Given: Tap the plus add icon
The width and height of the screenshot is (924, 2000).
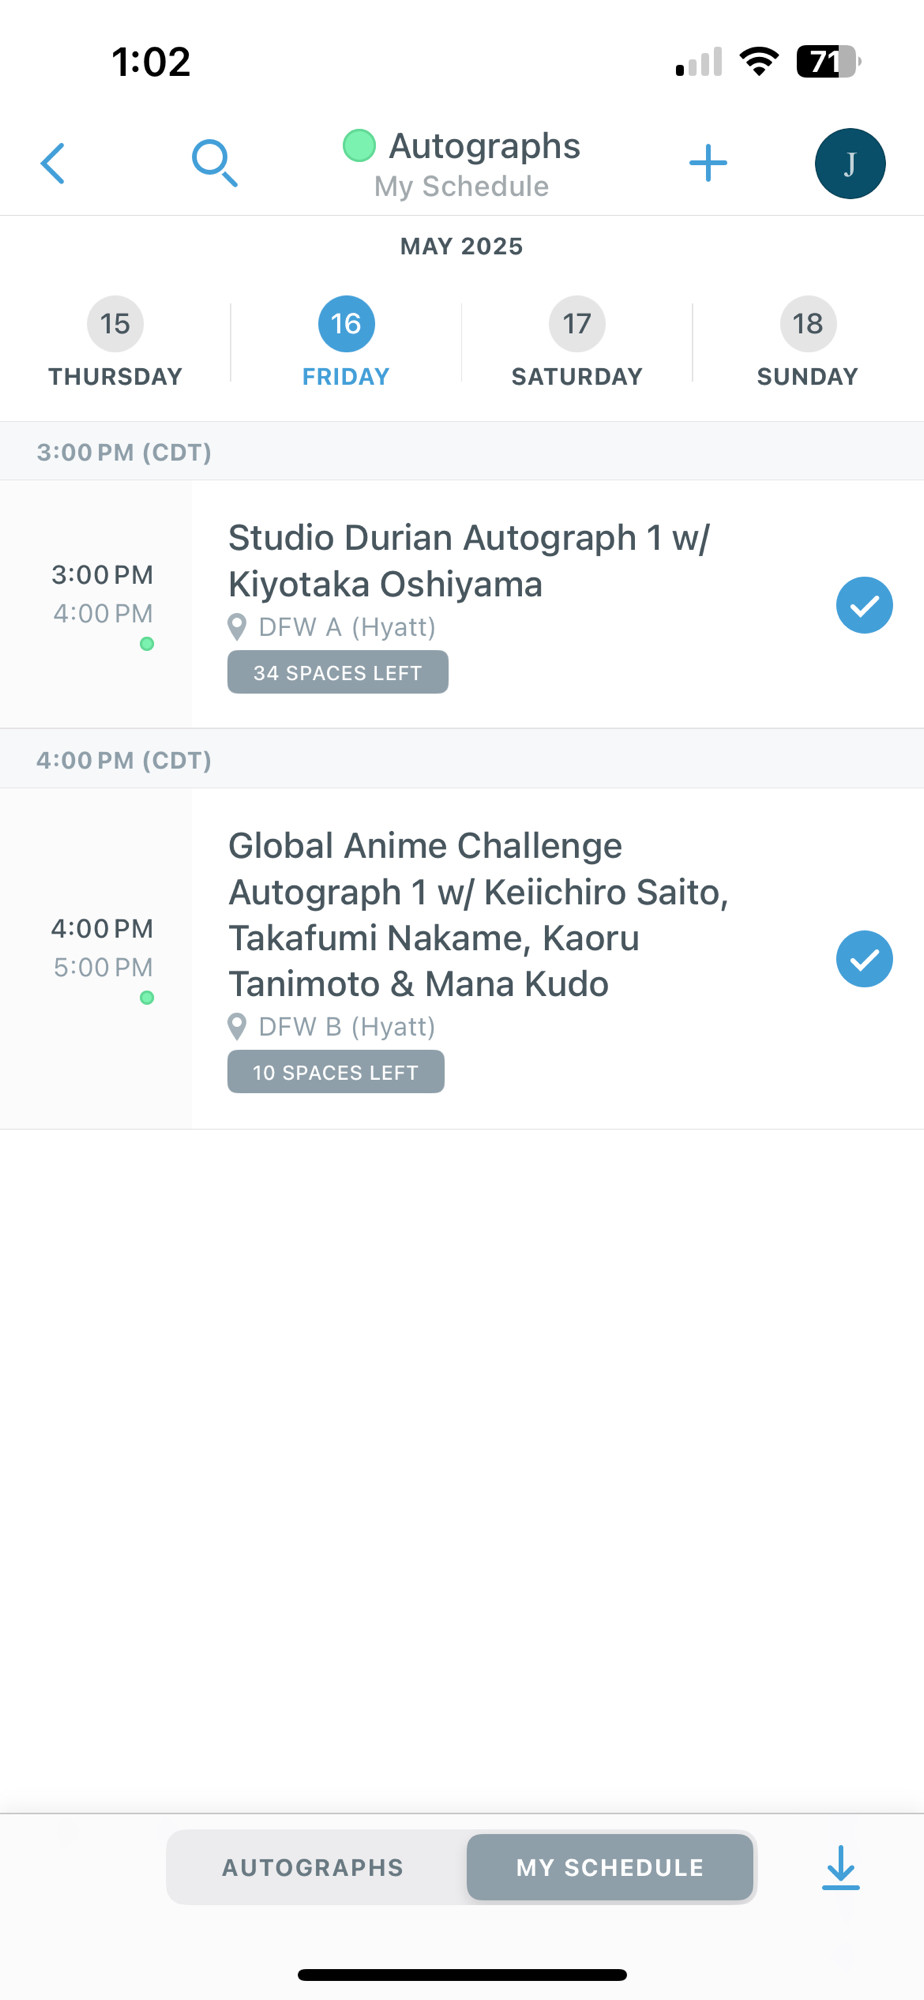Looking at the screenshot, I should click(708, 163).
